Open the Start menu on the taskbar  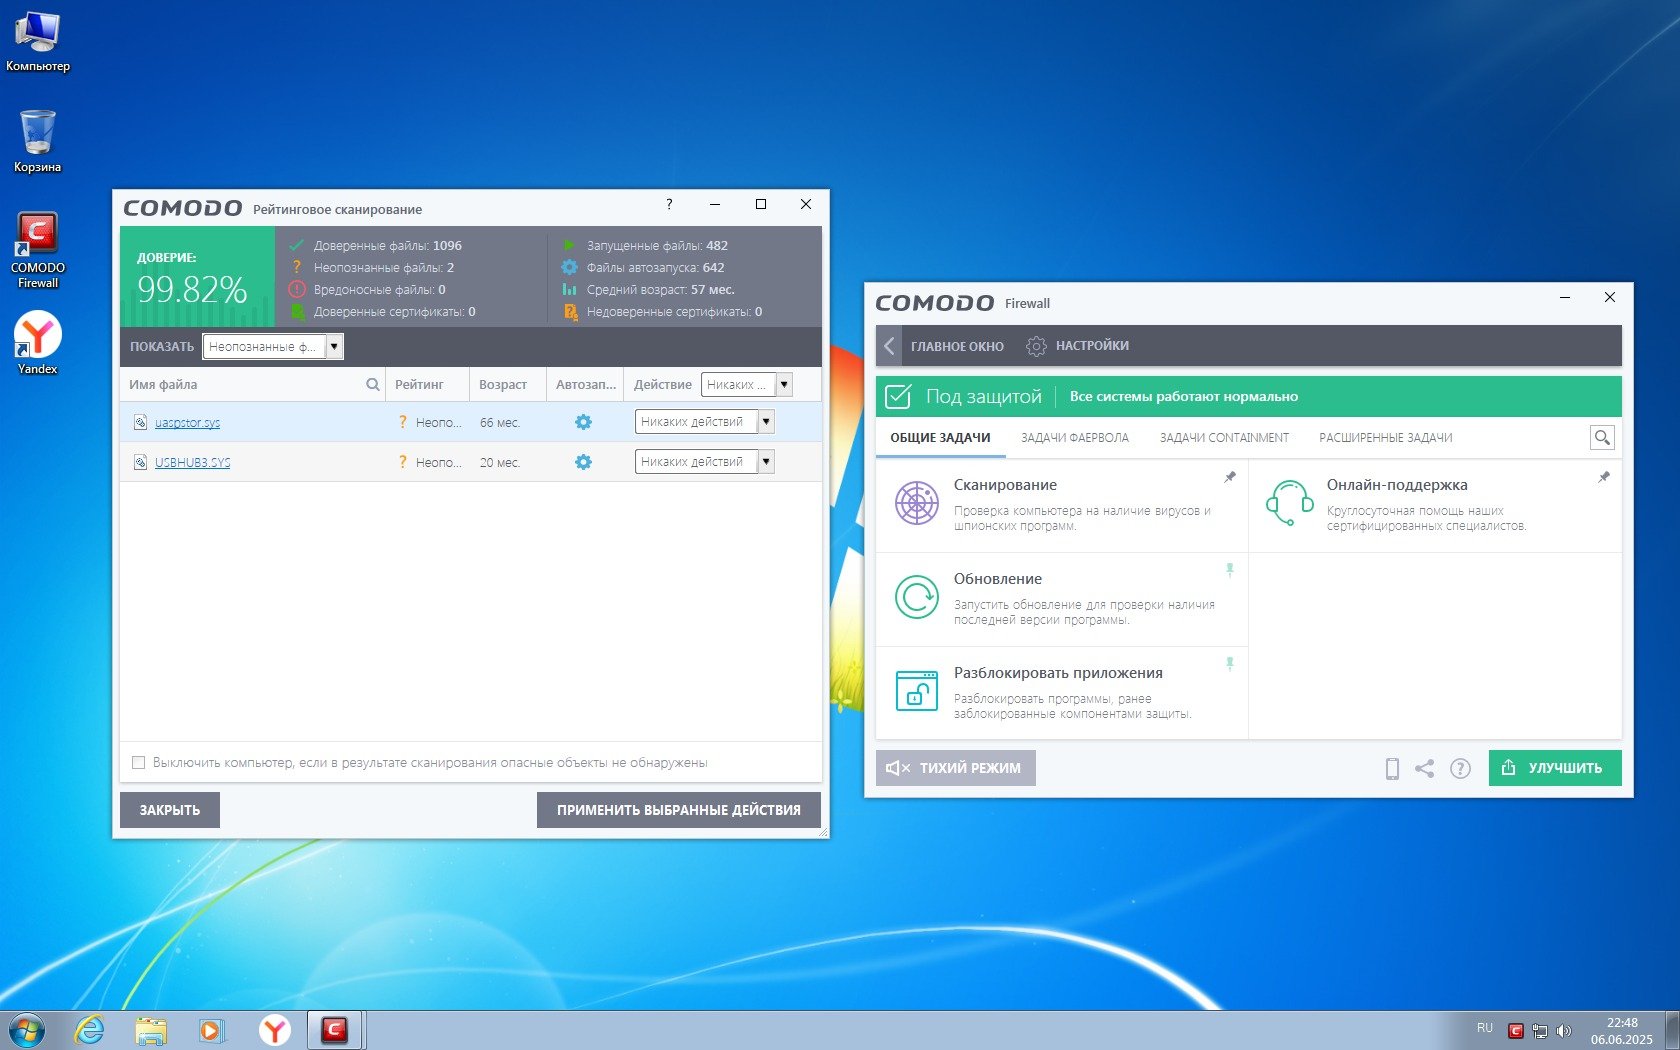tap(27, 1030)
